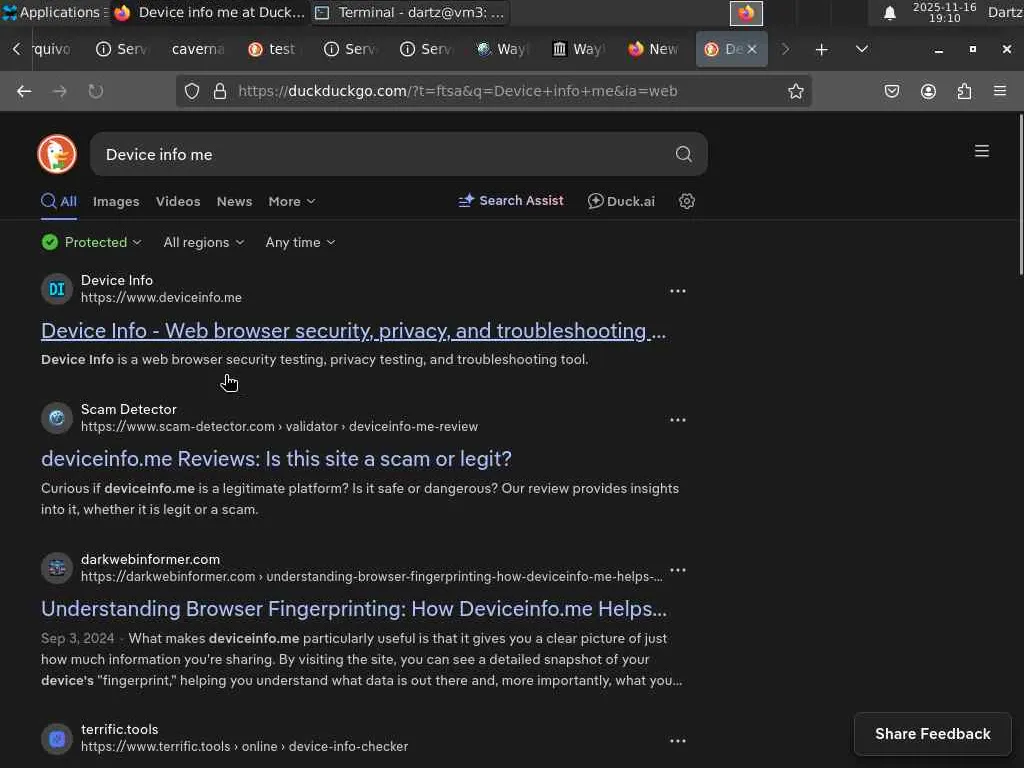The width and height of the screenshot is (1024, 768).
Task: Click the page vertical scrollbar
Action: [x=1020, y=195]
